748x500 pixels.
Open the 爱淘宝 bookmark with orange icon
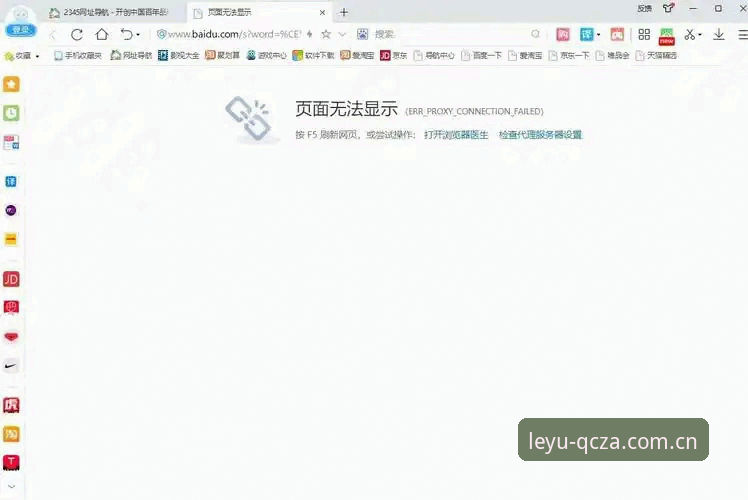coord(357,56)
